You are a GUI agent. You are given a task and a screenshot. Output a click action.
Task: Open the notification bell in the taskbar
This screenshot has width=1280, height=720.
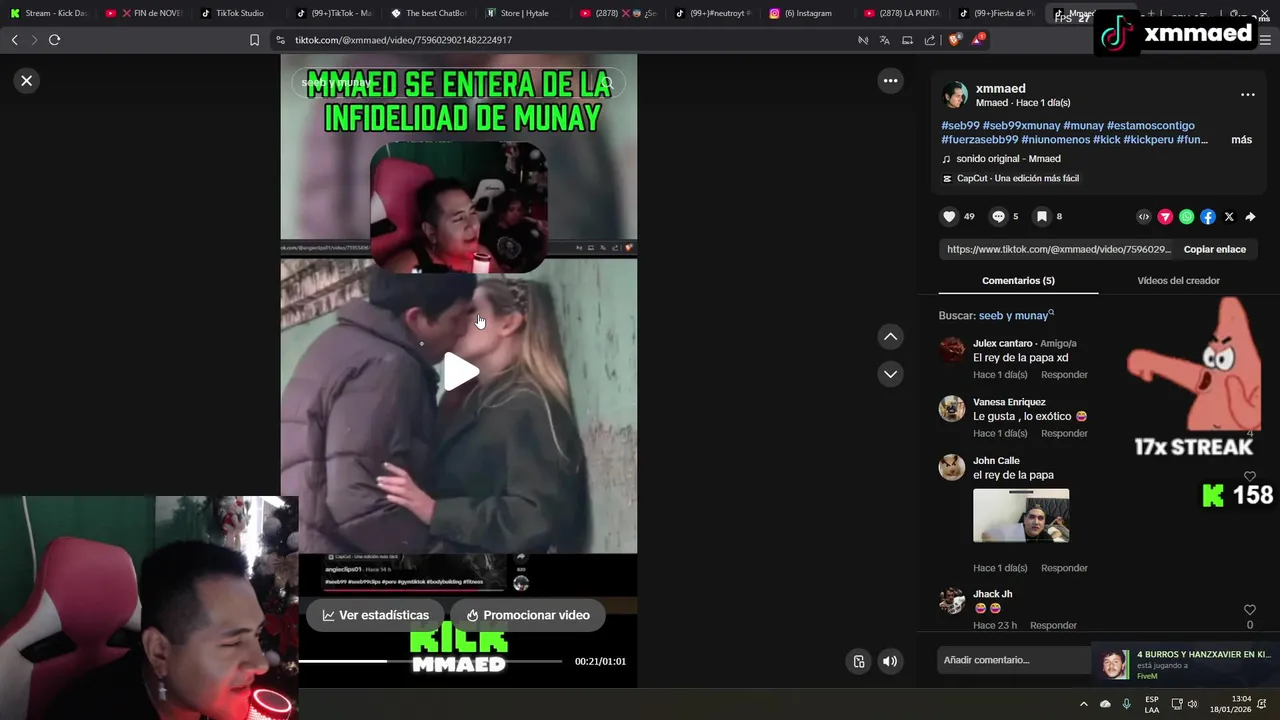click(x=1262, y=704)
